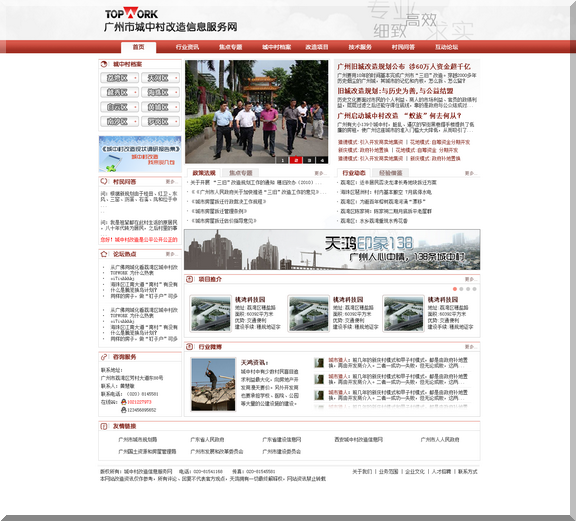This screenshot has height=521, width=576.
Task: Show slide 3 of the photo slideshow
Action: [309, 160]
